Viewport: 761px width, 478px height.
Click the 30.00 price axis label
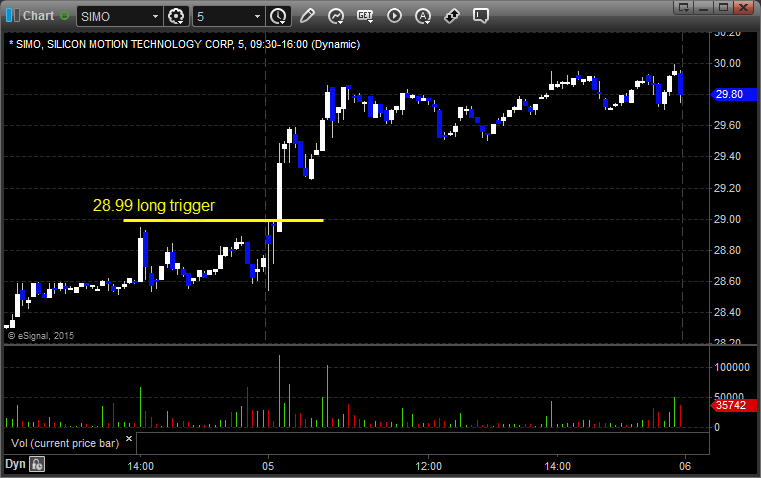(x=727, y=63)
